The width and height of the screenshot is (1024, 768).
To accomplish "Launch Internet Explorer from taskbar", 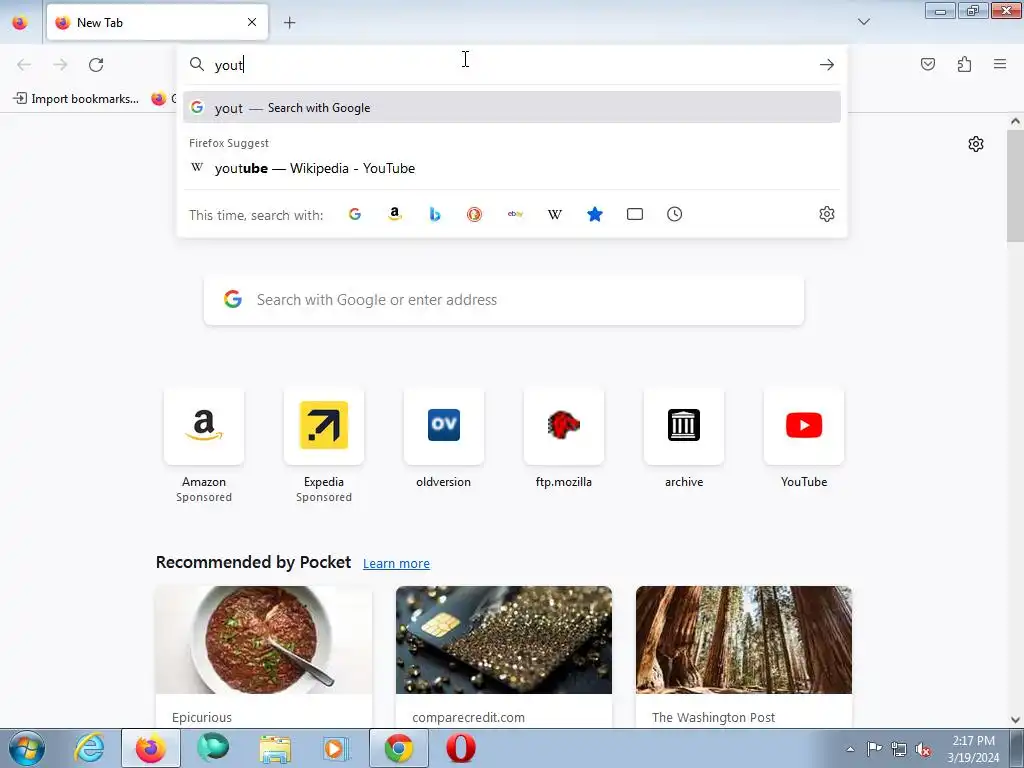I will coord(89,748).
